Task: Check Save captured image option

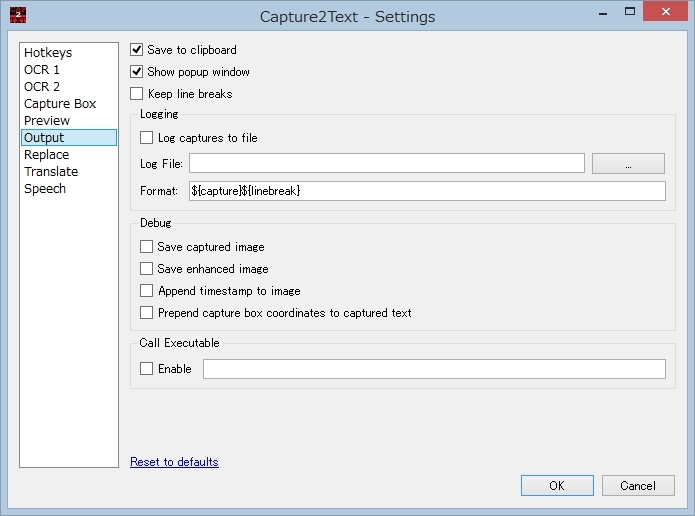Action: pyautogui.click(x=147, y=247)
